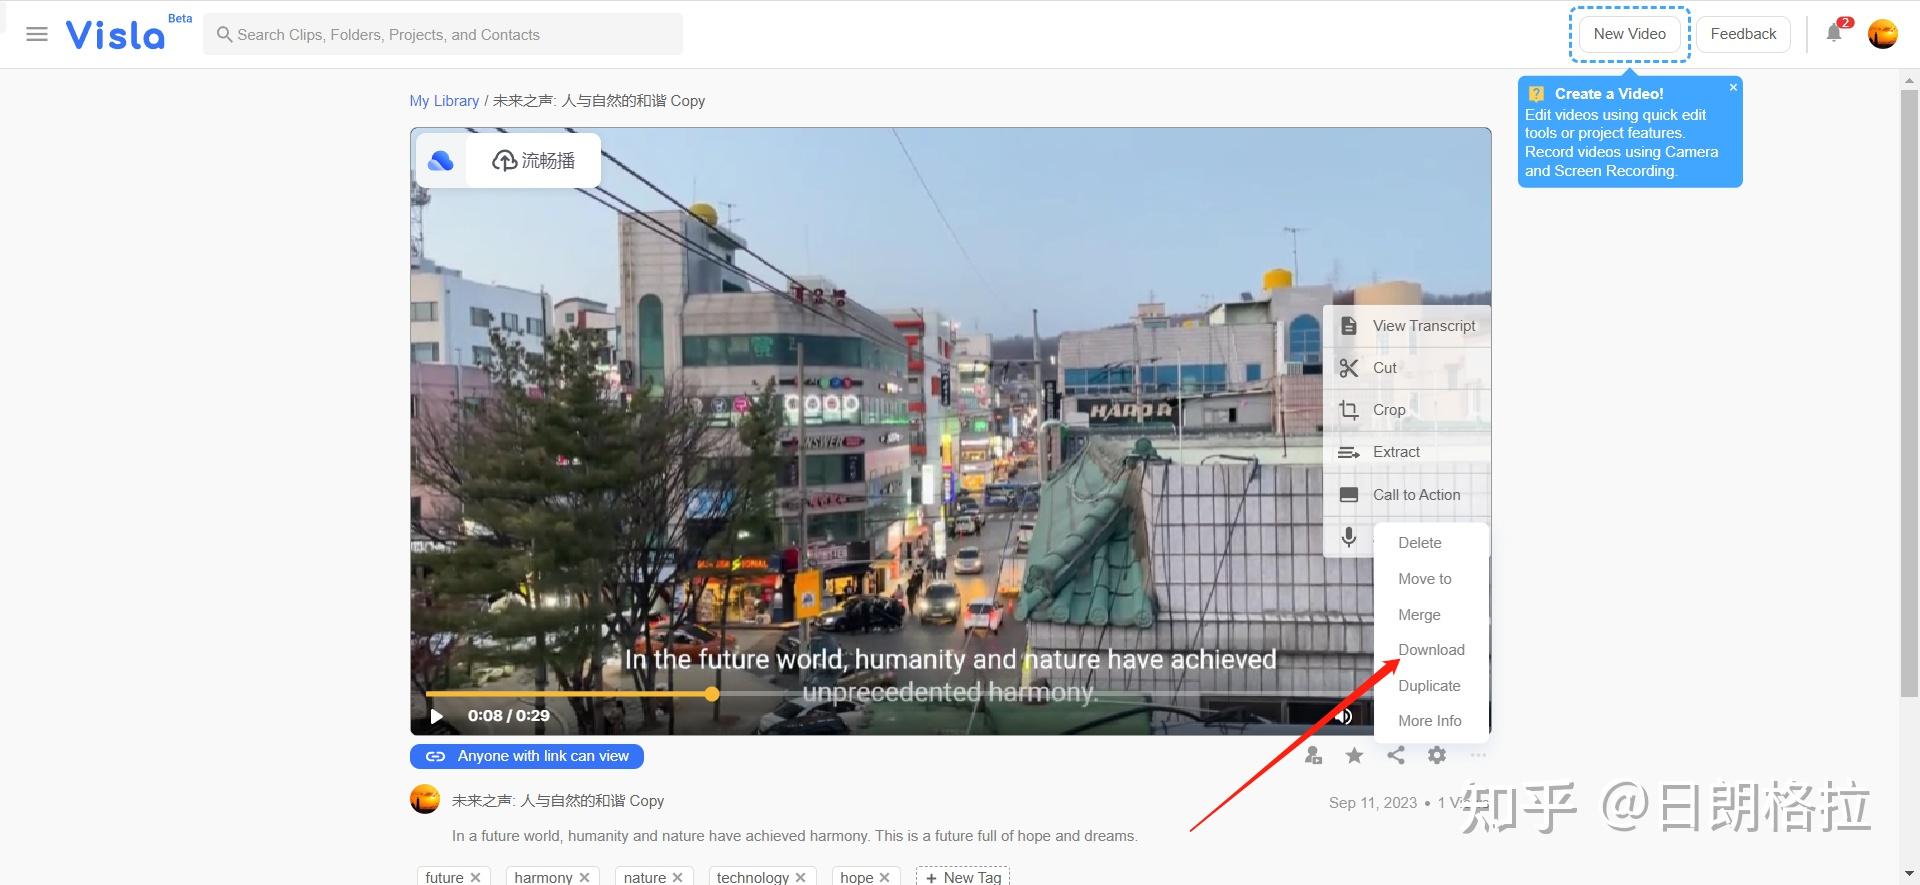1920x885 pixels.
Task: Close the Create a Video tooltip
Action: tap(1733, 88)
